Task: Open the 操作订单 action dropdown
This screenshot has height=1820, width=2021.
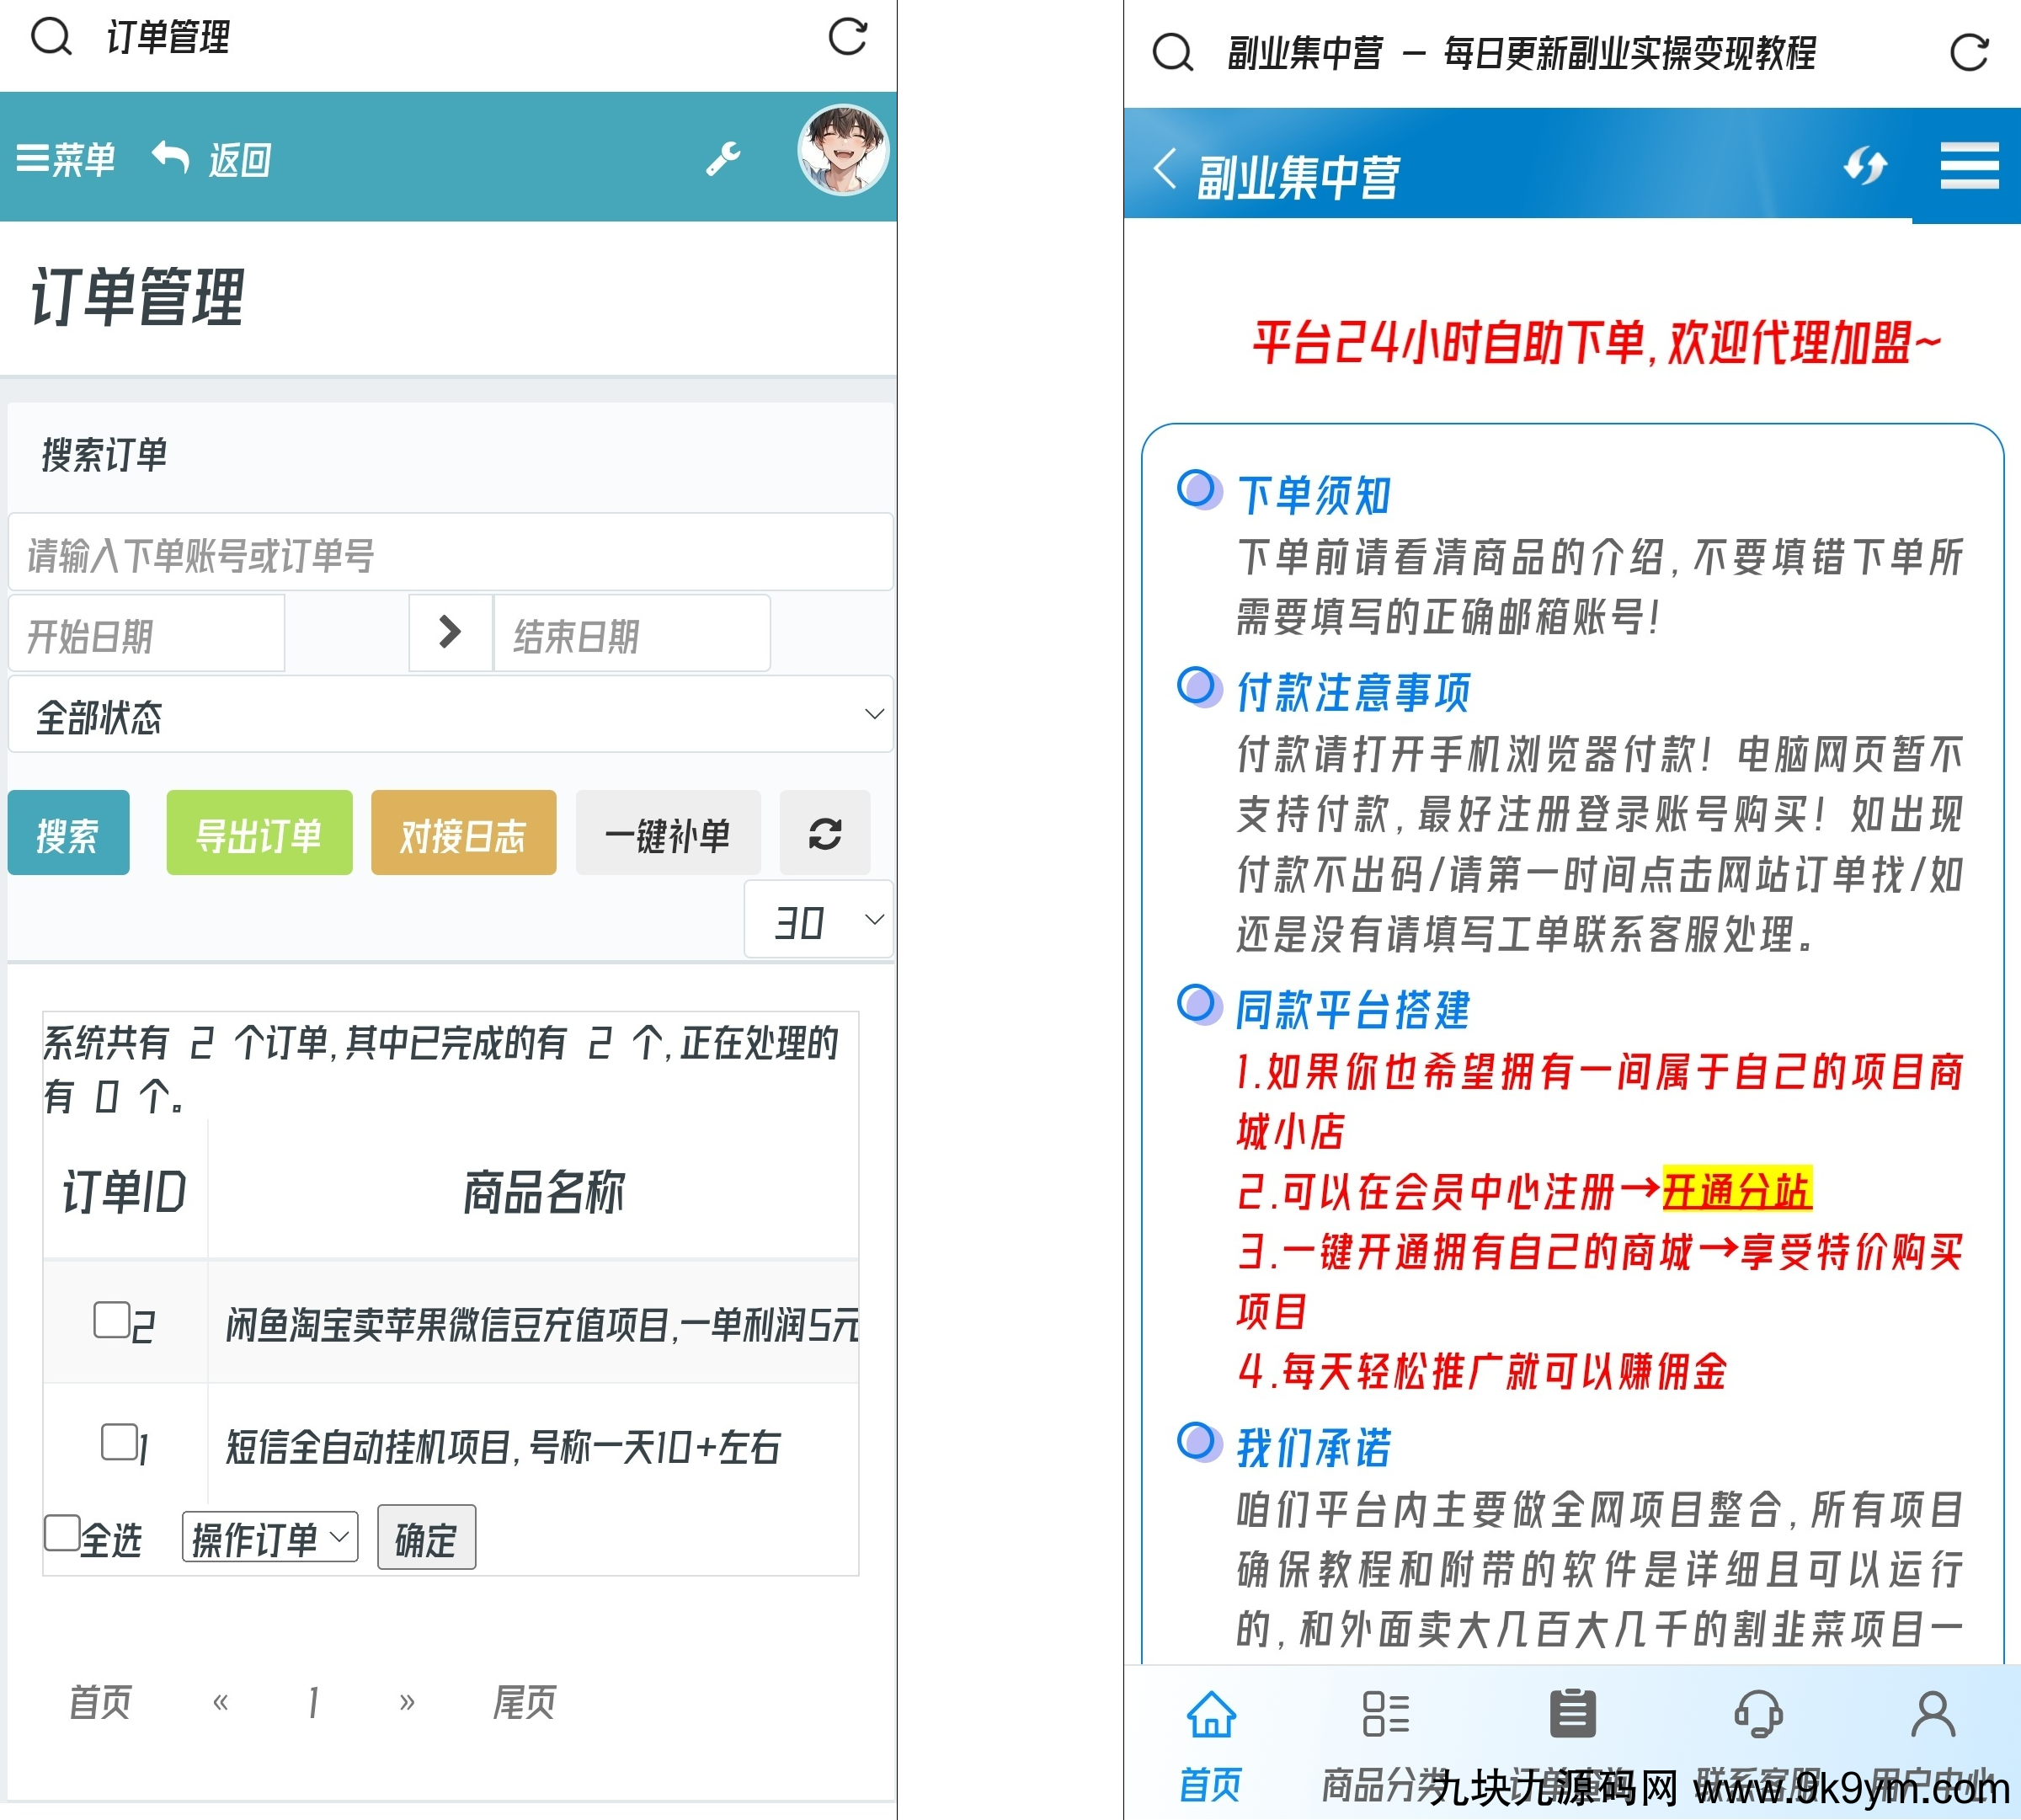Action: [x=269, y=1536]
